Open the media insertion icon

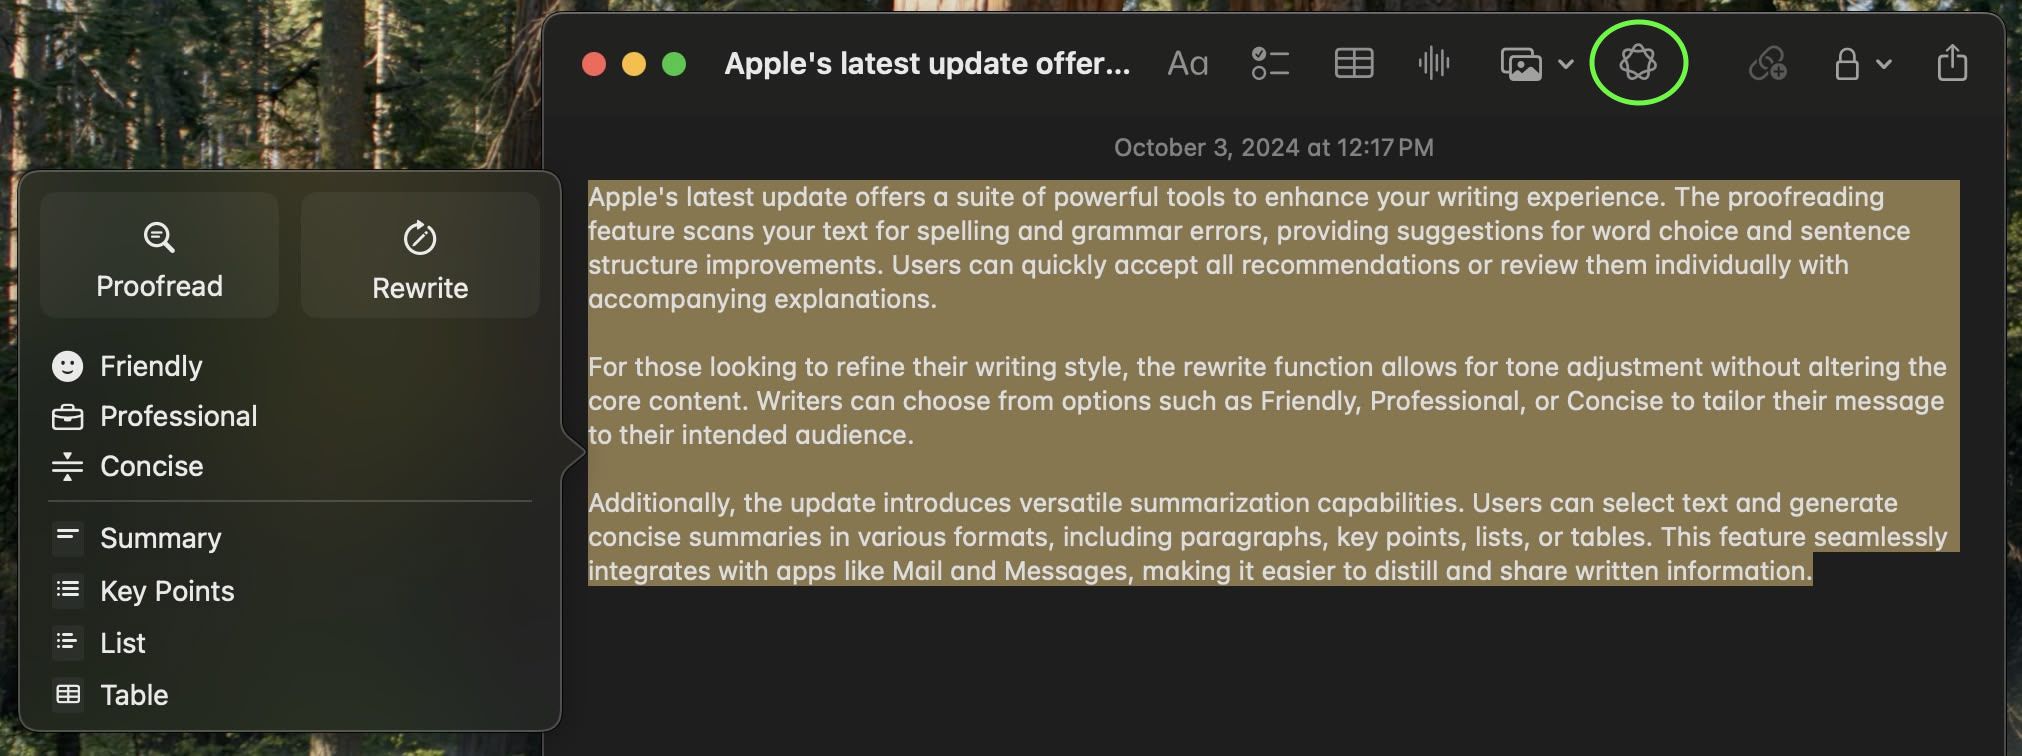(1522, 63)
